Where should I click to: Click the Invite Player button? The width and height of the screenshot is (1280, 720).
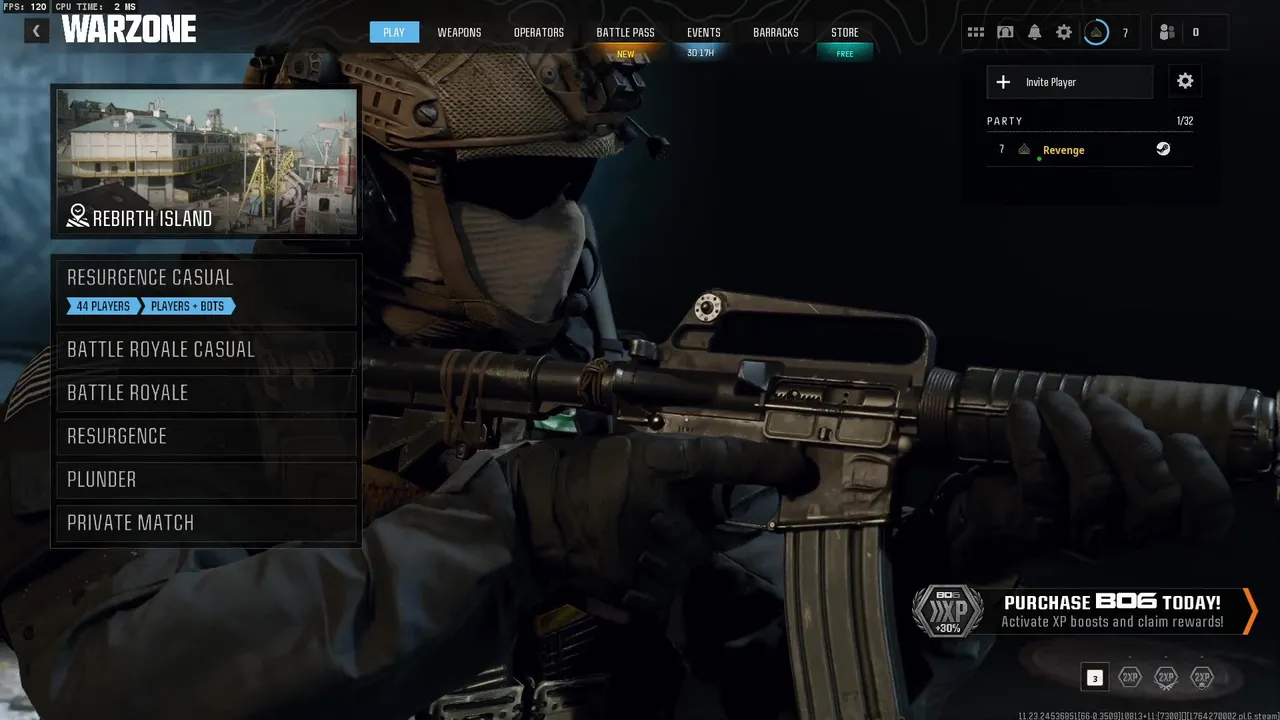1070,82
